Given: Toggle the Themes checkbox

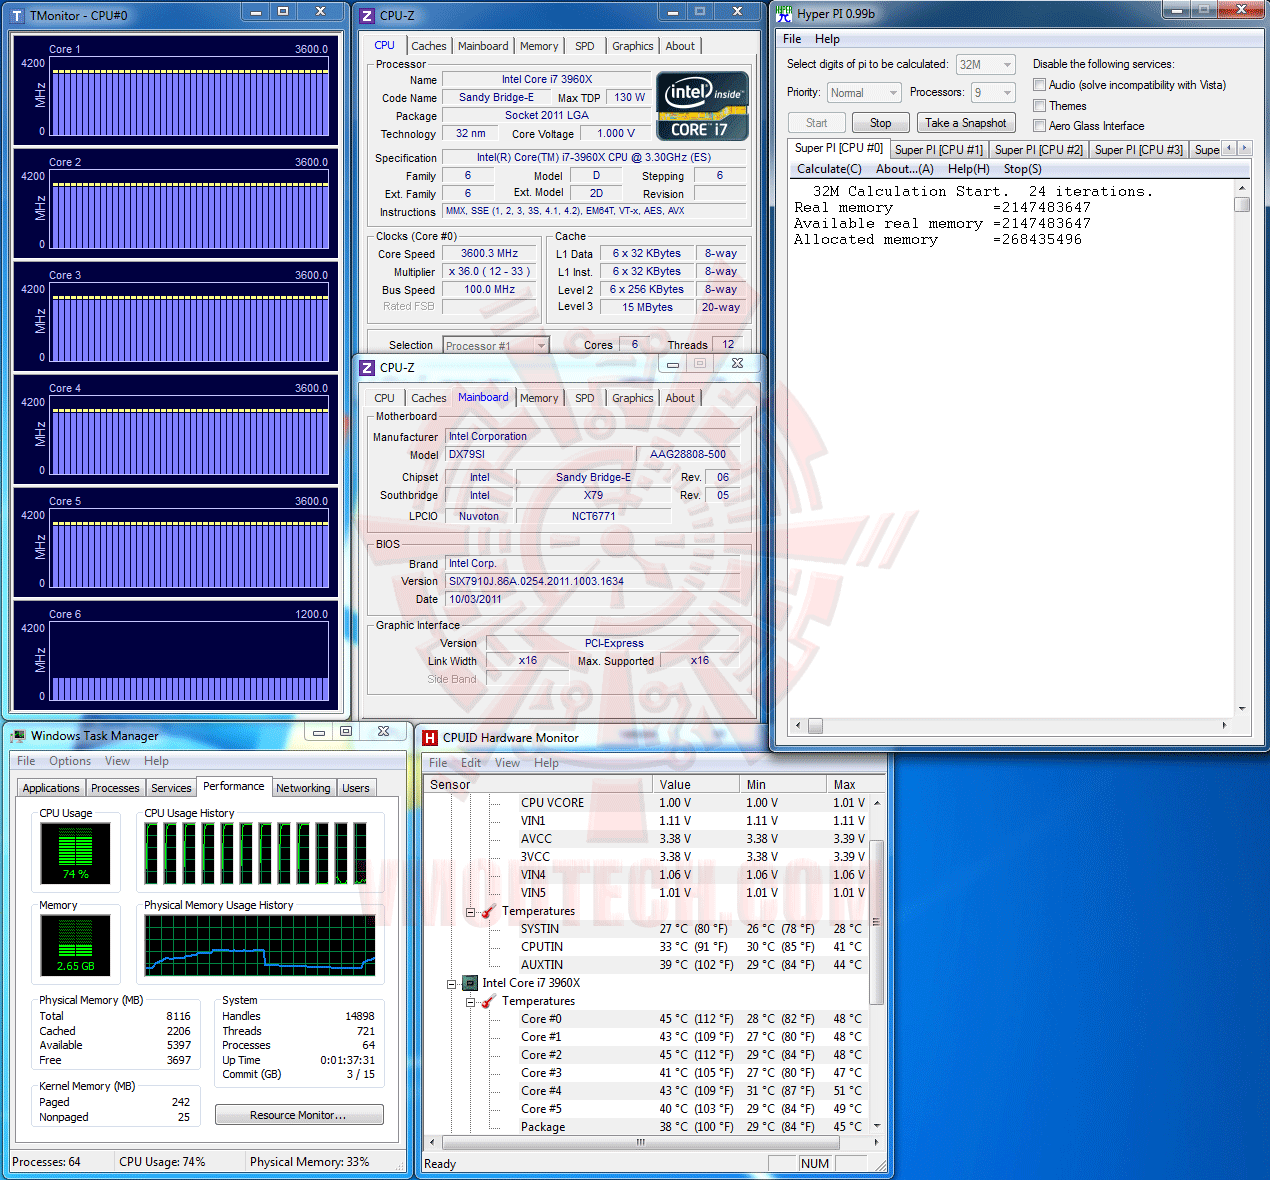Looking at the screenshot, I should pyautogui.click(x=1040, y=105).
